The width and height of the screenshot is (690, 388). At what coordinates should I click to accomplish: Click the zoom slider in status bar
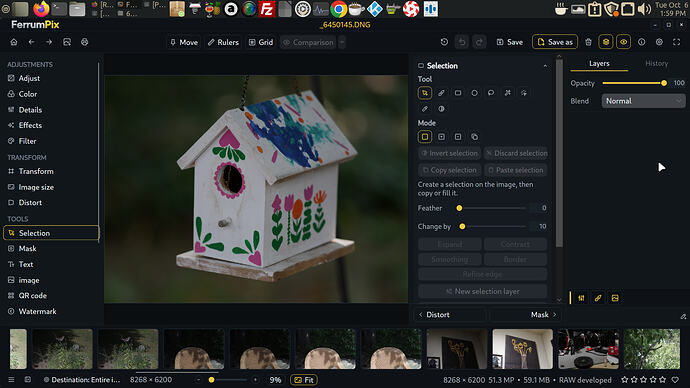tap(228, 380)
